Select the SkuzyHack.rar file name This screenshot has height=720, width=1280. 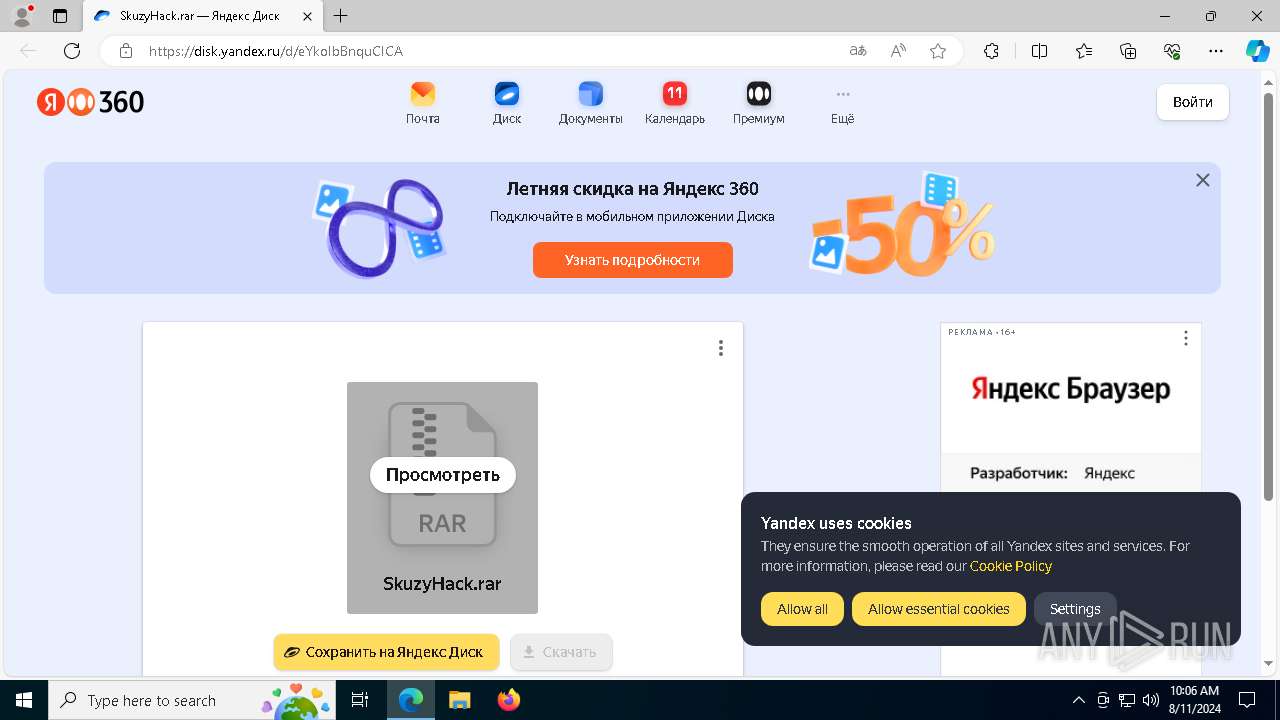tap(442, 584)
